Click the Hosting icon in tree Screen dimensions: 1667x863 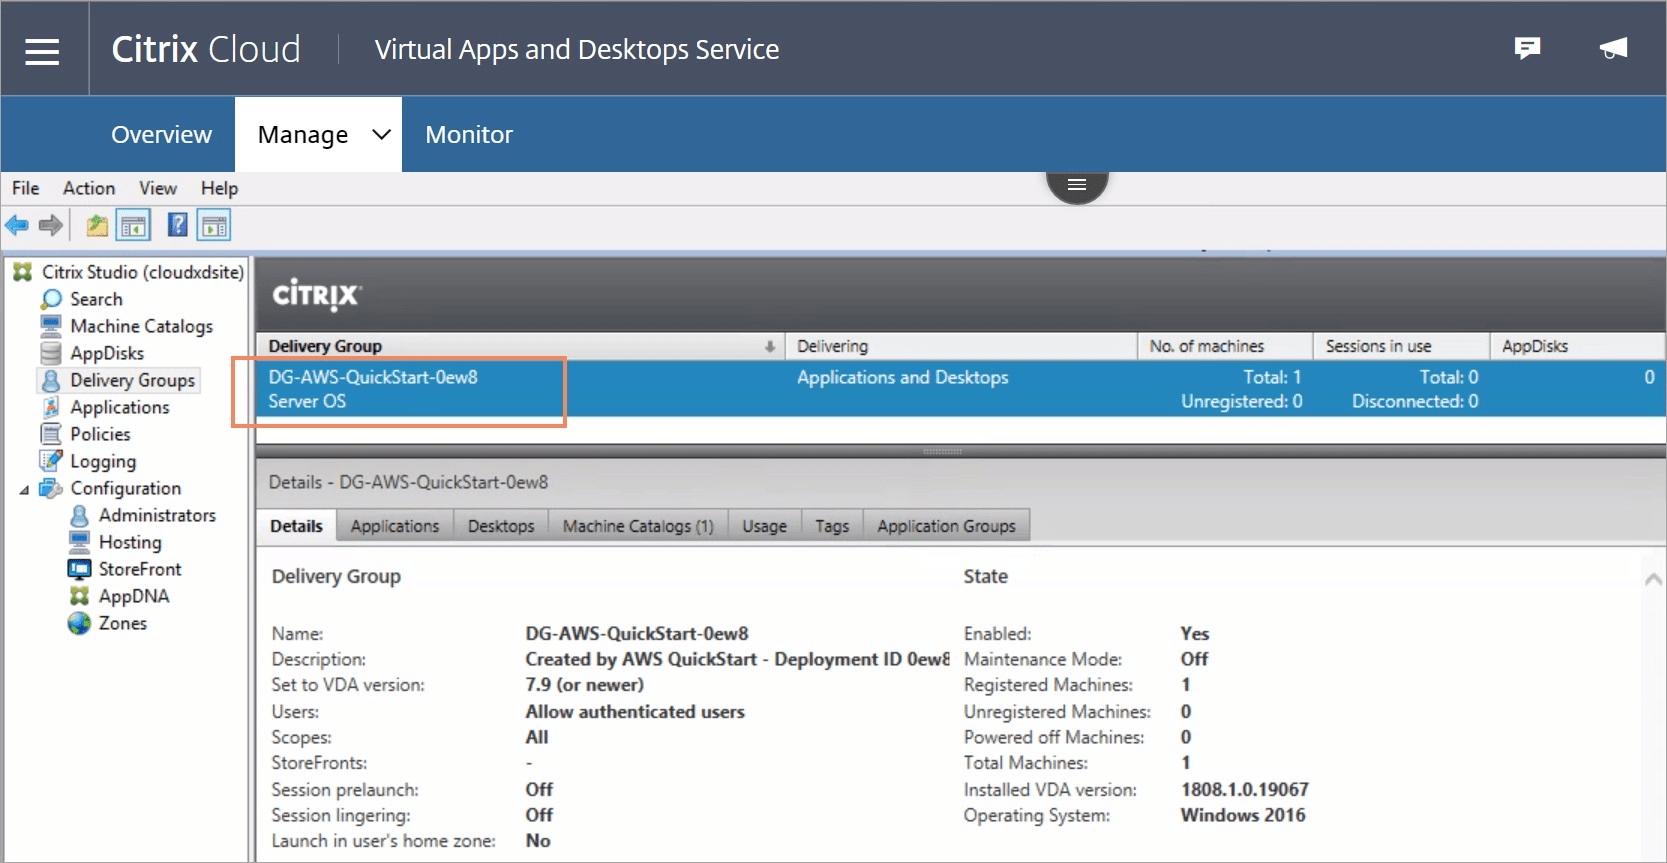coord(80,542)
